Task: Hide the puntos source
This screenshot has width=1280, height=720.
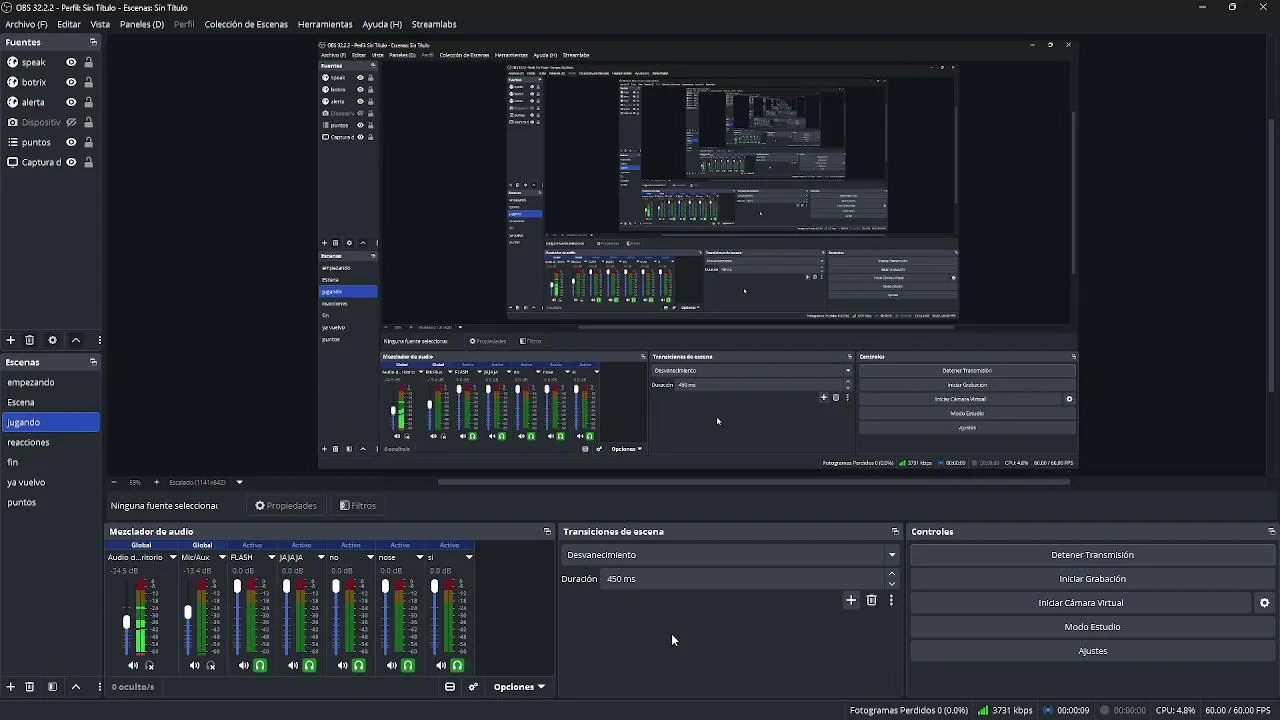Action: tap(71, 142)
